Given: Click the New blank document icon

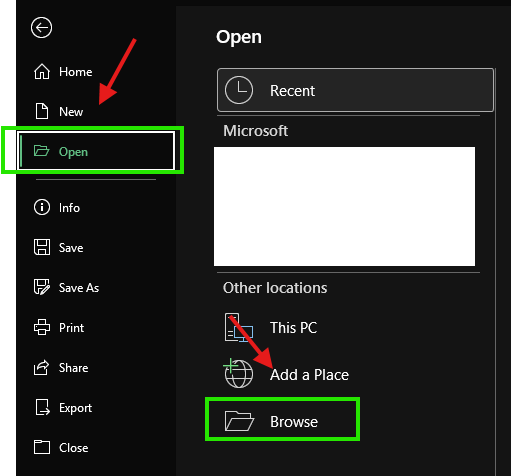Looking at the screenshot, I should pos(42,111).
